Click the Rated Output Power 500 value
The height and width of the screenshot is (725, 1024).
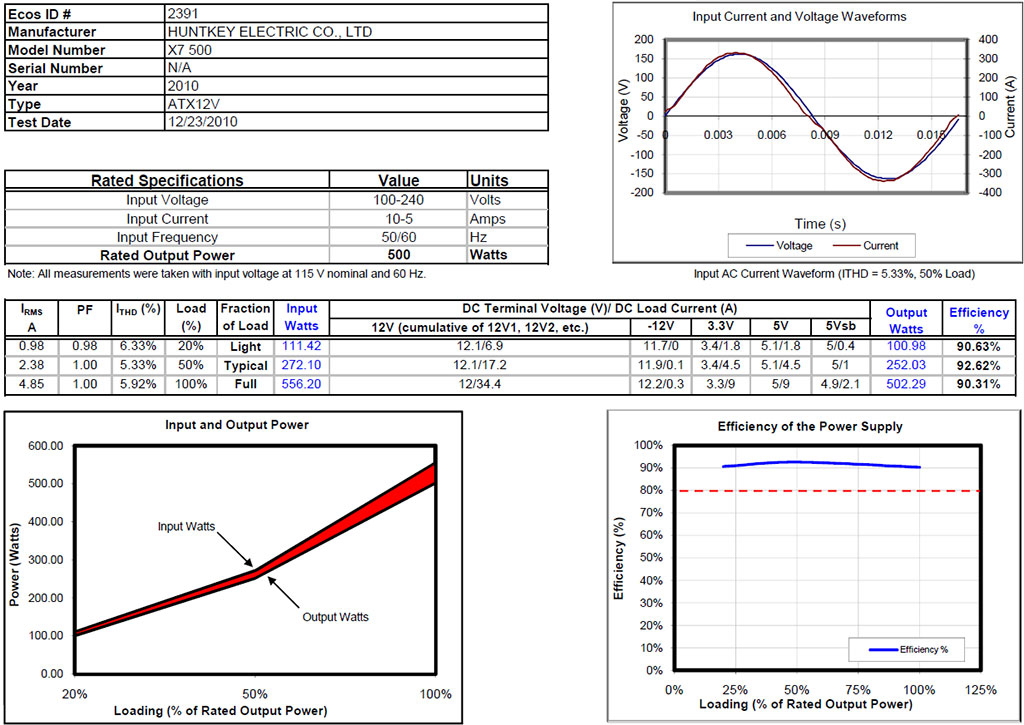[x=398, y=255]
